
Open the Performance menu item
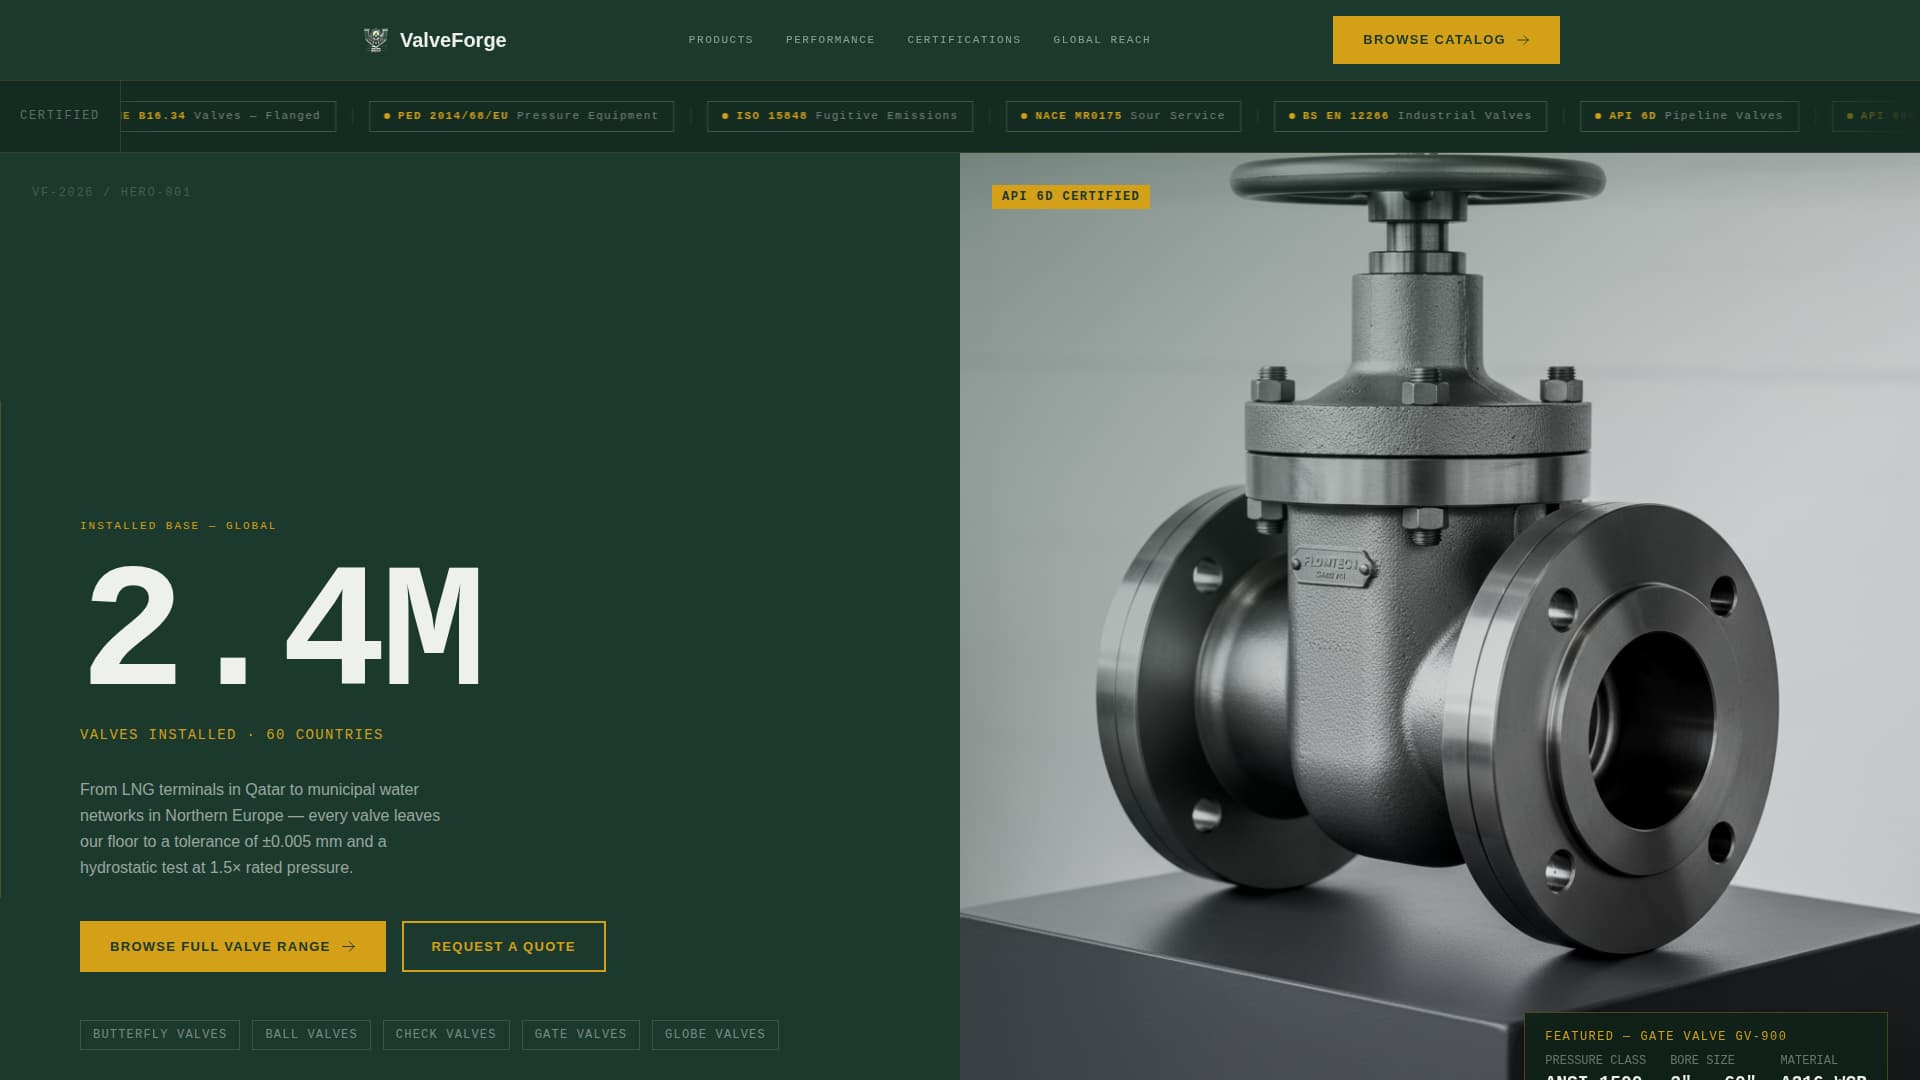830,40
